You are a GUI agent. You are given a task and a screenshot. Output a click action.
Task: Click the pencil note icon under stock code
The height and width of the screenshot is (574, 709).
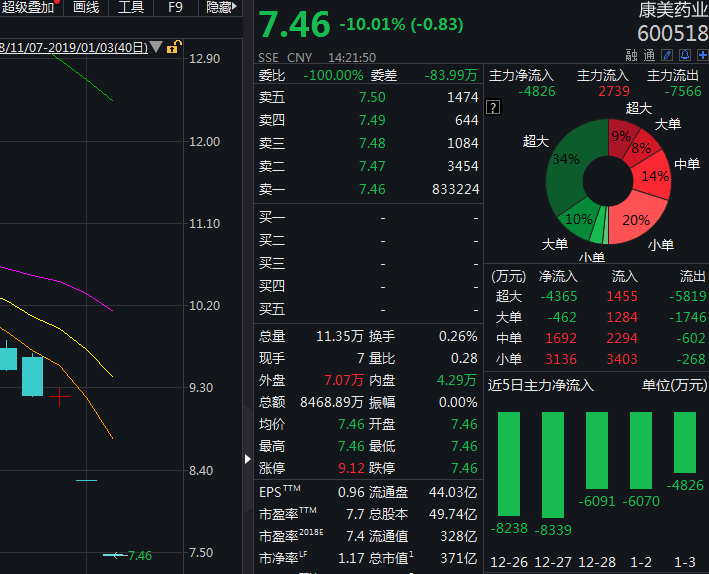(x=666, y=56)
